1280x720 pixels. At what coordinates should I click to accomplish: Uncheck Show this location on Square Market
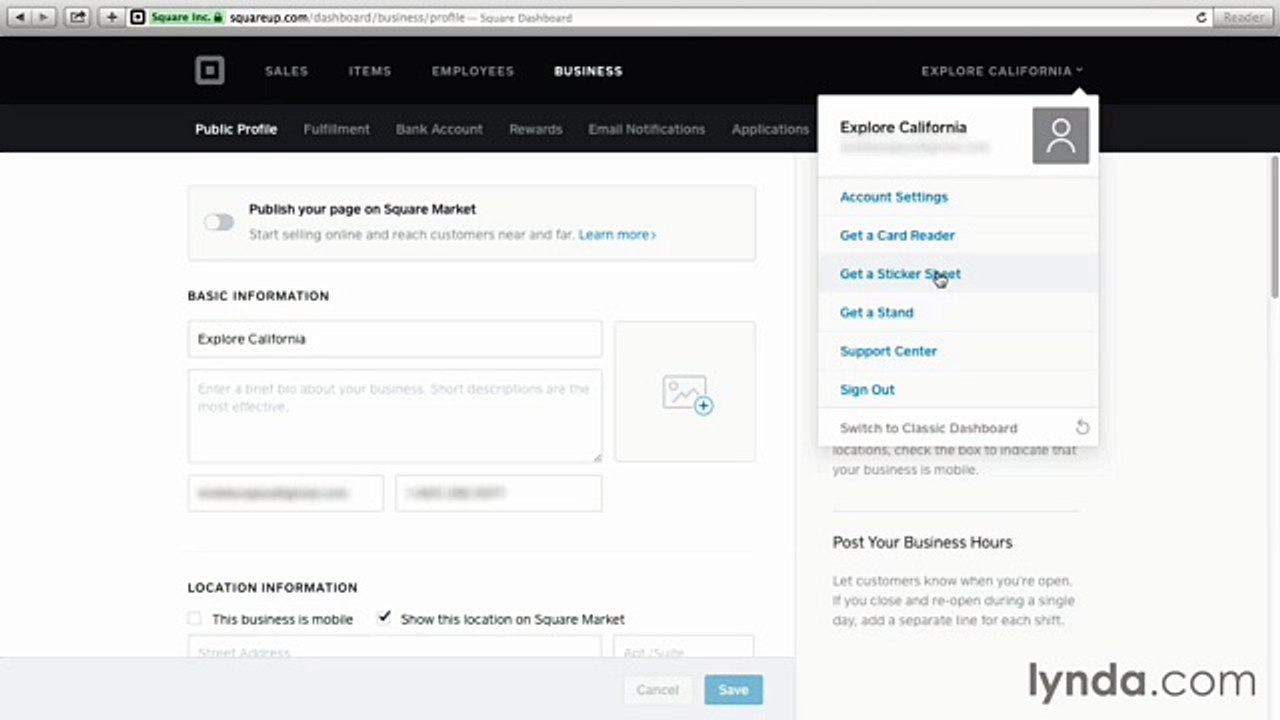(x=384, y=618)
